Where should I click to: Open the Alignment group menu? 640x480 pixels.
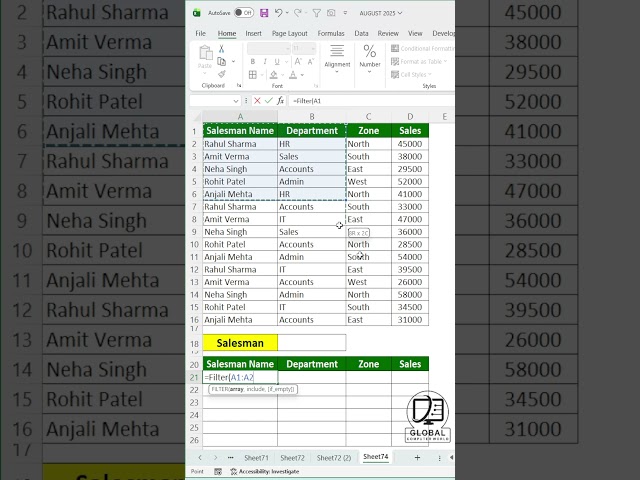coord(337,59)
